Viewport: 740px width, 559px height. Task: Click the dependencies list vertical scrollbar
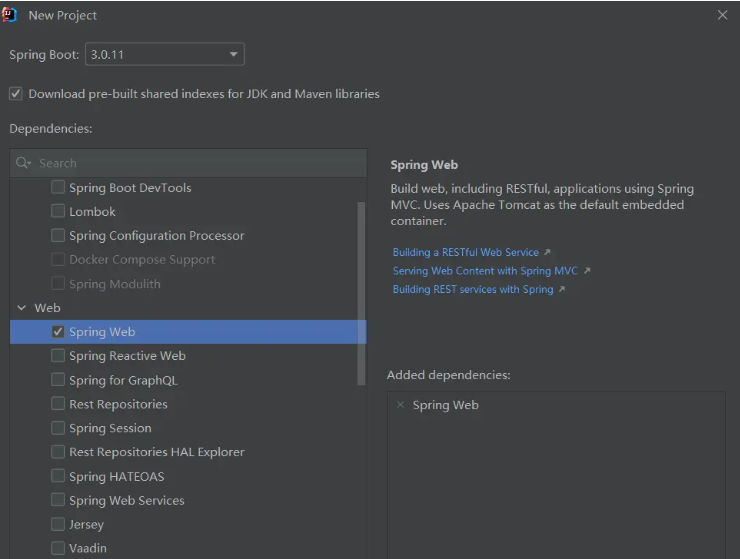point(361,290)
